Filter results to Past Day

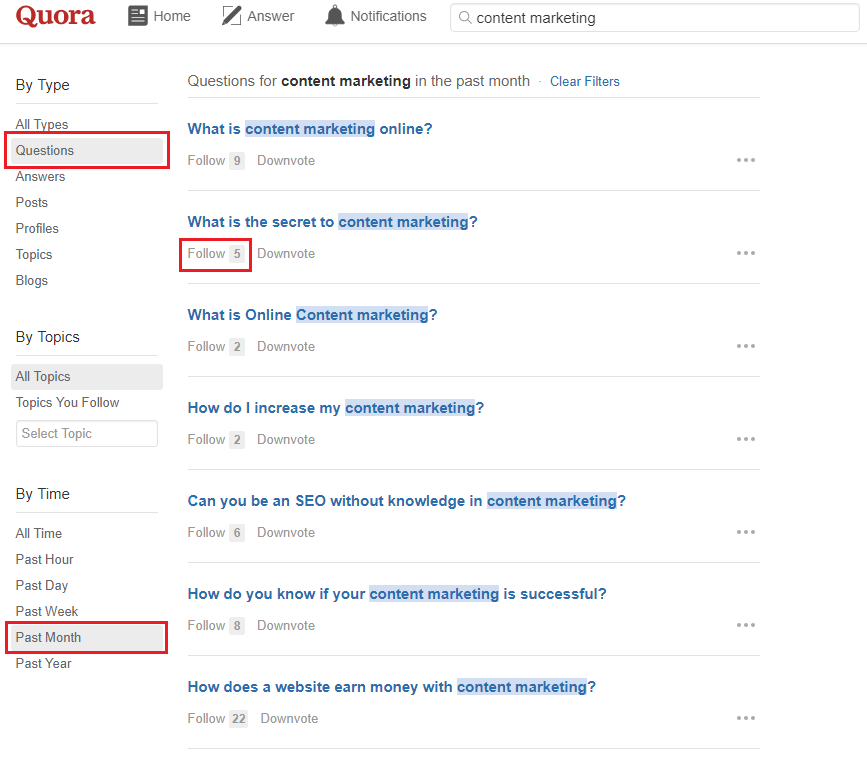42,586
